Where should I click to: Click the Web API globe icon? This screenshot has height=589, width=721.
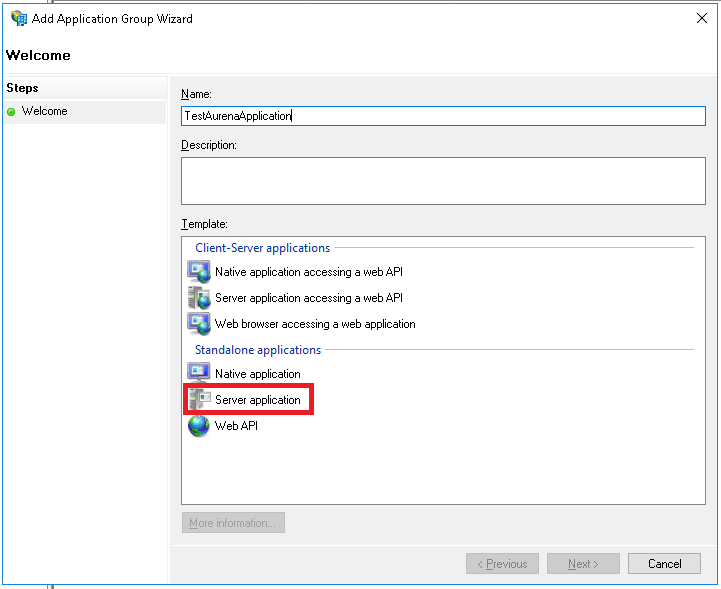click(199, 426)
